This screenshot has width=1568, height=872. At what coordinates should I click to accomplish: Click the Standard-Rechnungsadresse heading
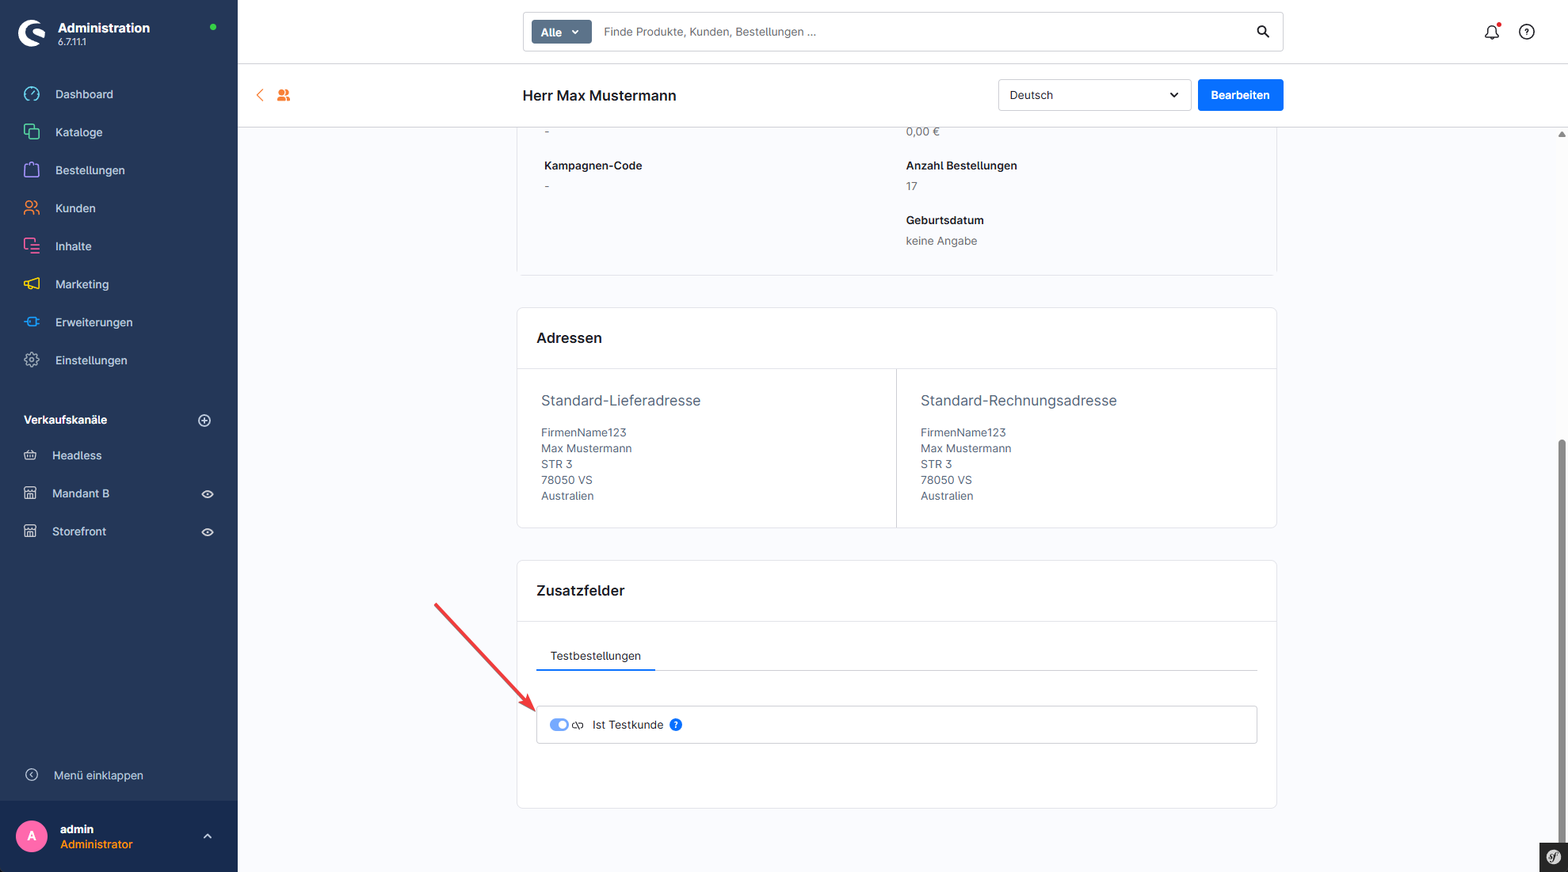tap(1018, 401)
